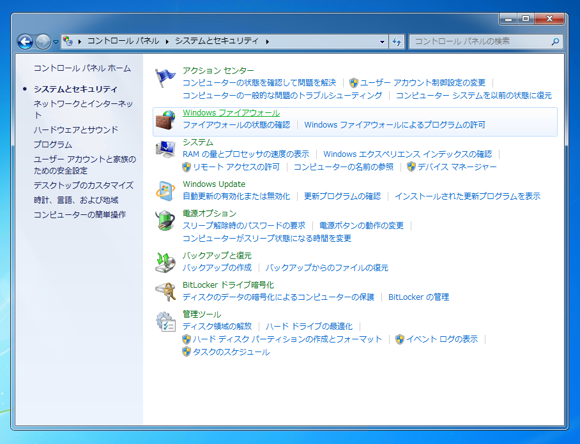
Task: Select デスクトップのカスタマイズ in sidebar
Action: (x=84, y=185)
